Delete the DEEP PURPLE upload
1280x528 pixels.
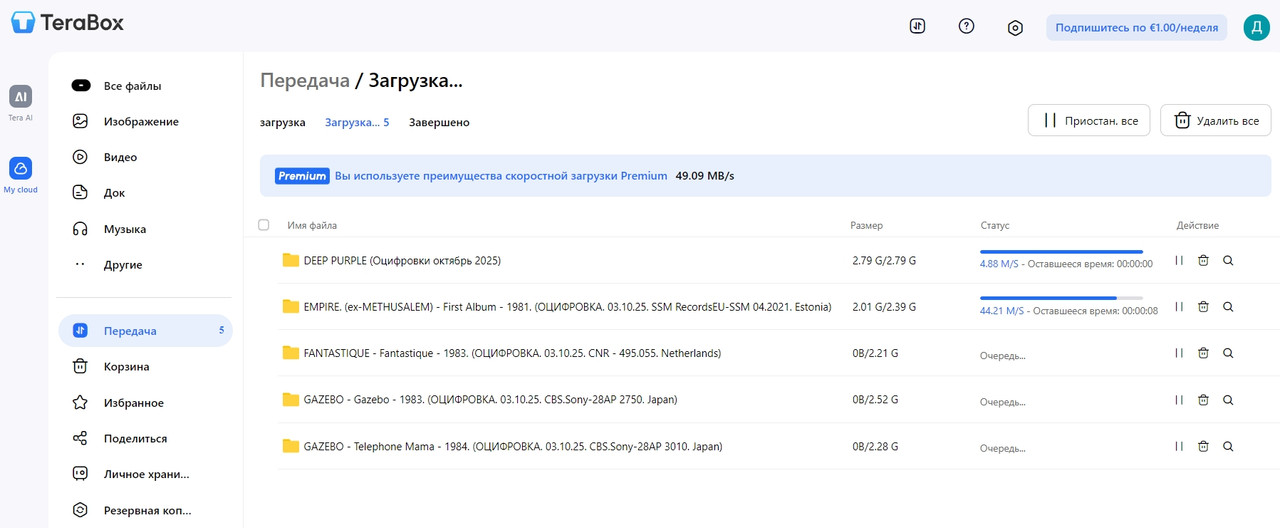[1203, 260]
